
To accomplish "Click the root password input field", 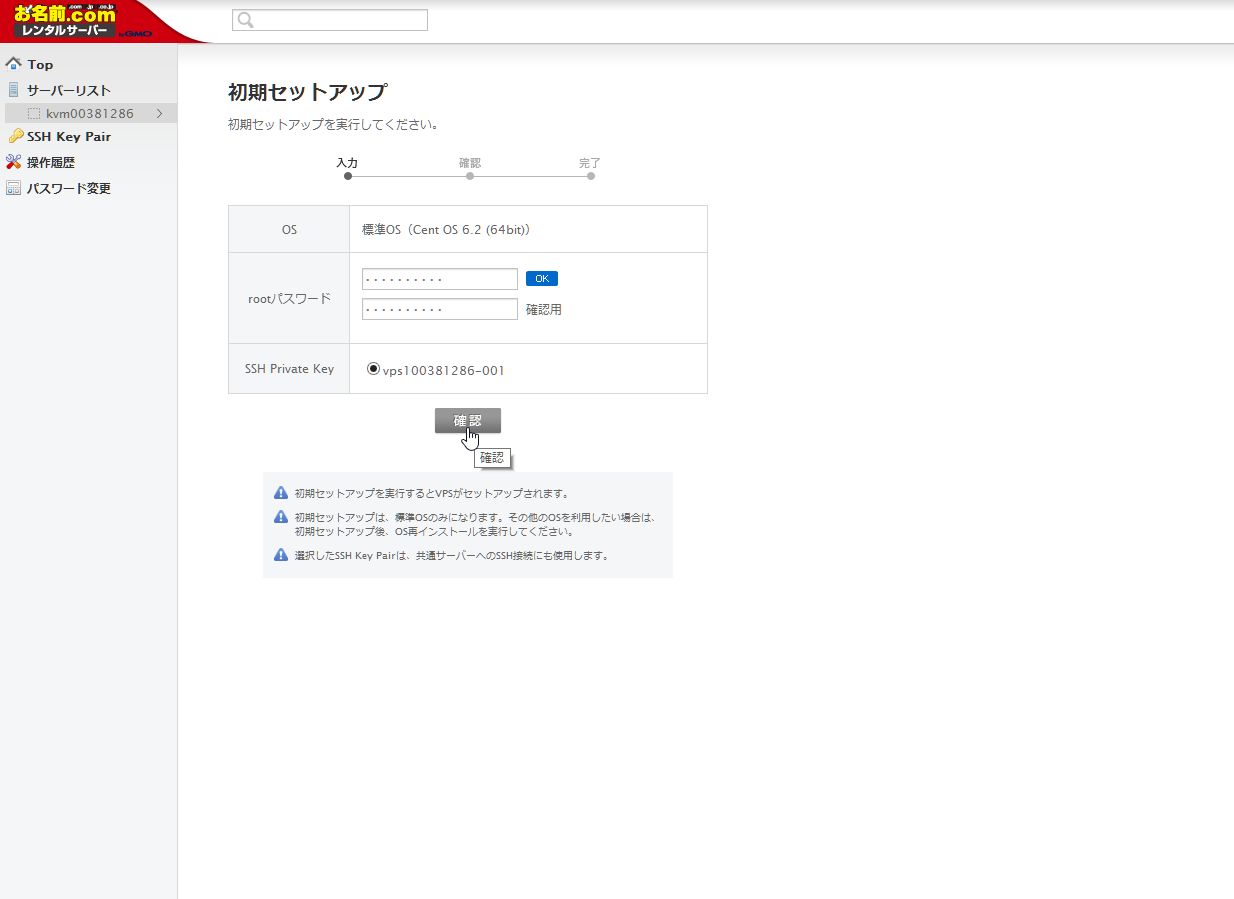I will point(440,279).
